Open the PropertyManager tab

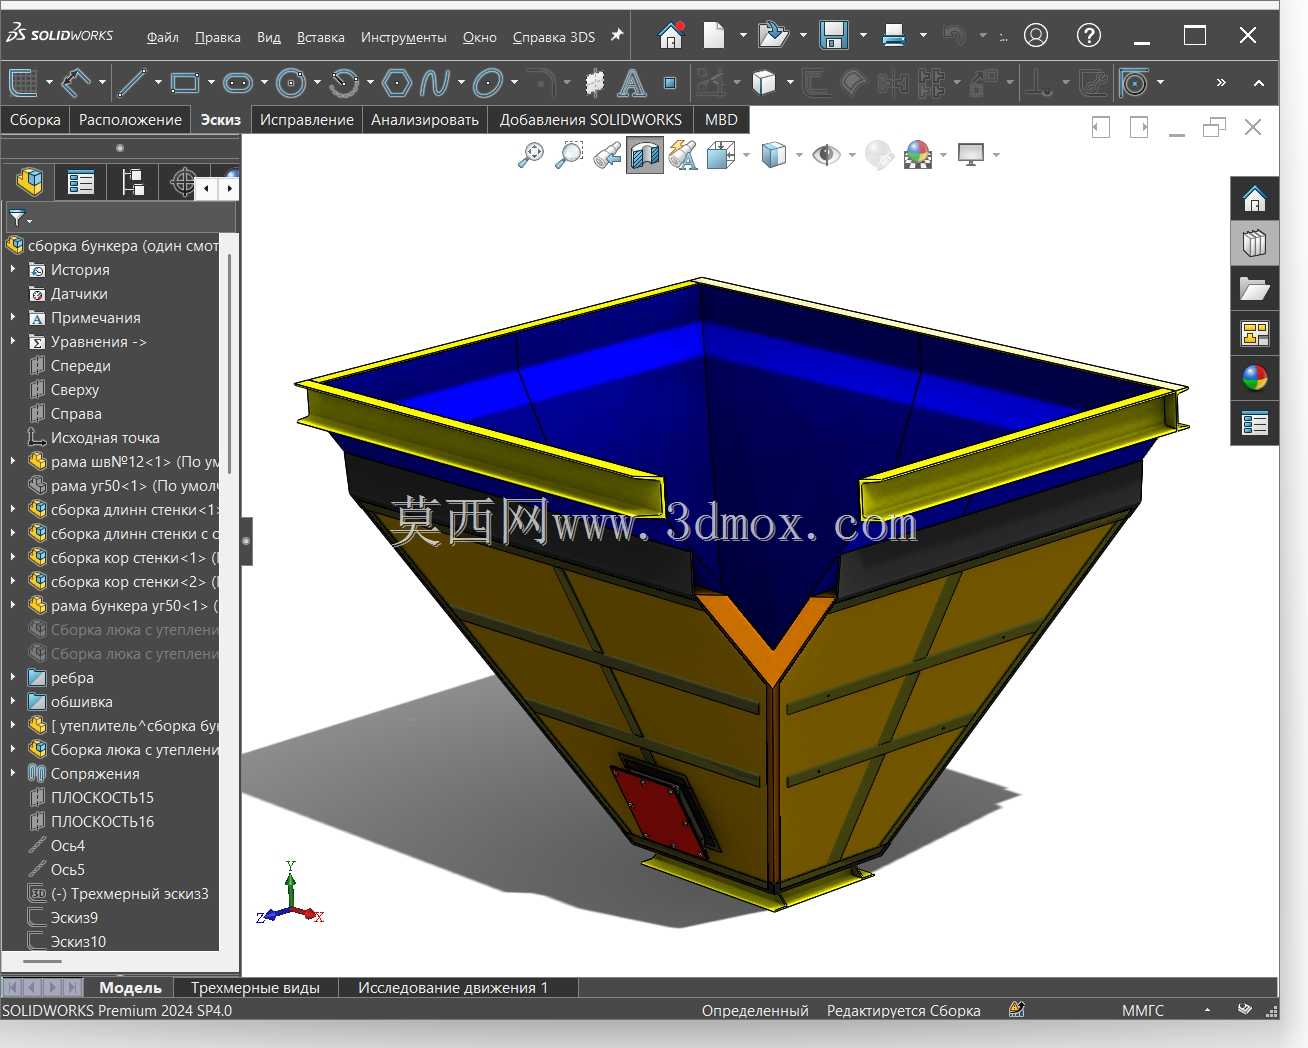click(x=81, y=182)
